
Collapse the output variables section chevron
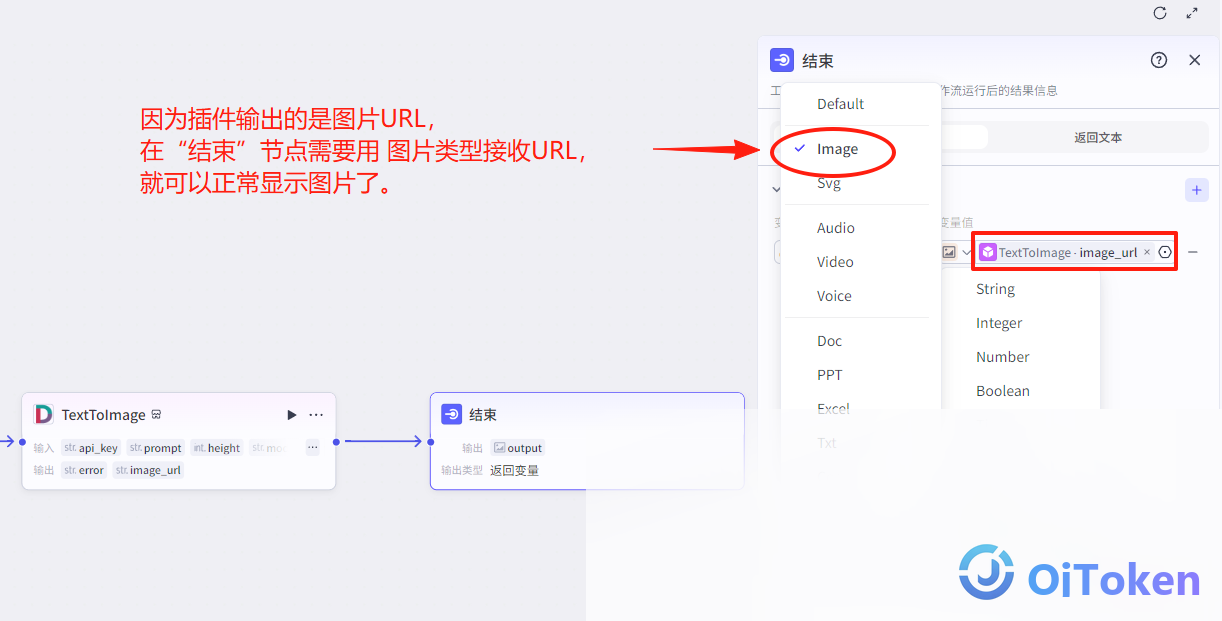click(776, 189)
